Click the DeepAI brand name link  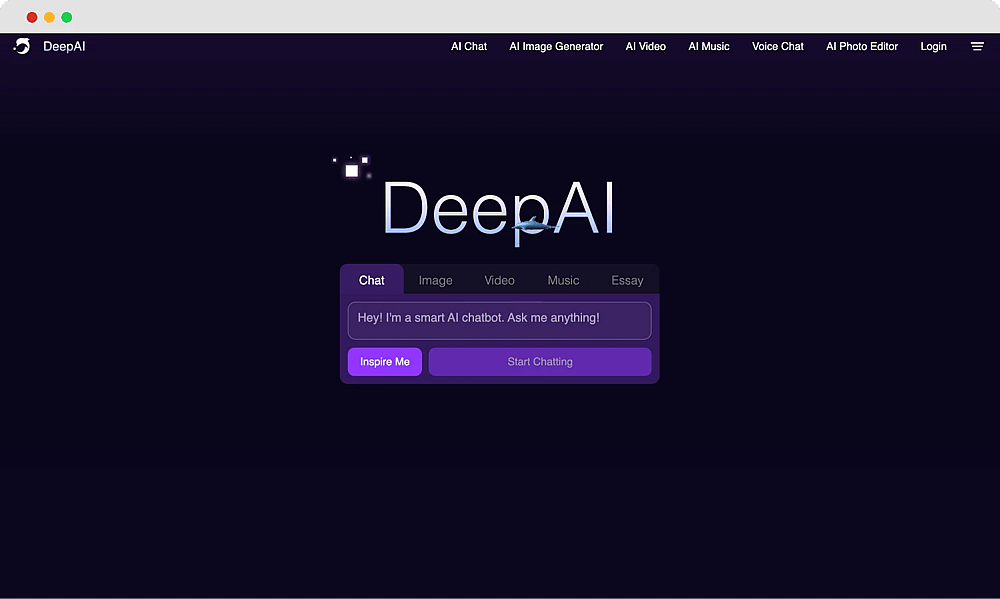[x=64, y=47]
